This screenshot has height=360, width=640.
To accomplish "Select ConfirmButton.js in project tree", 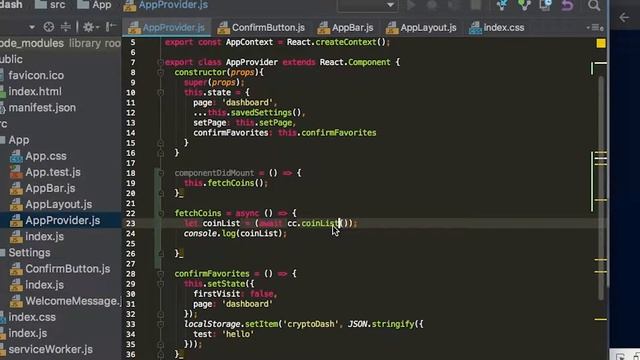I will pyautogui.click(x=67, y=269).
